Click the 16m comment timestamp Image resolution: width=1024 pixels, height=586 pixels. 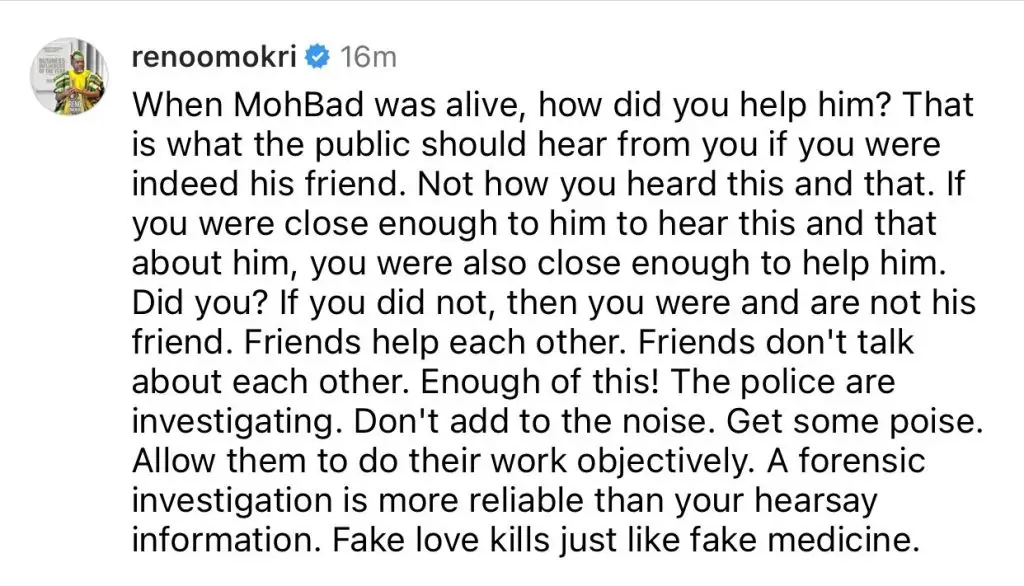[x=368, y=58]
